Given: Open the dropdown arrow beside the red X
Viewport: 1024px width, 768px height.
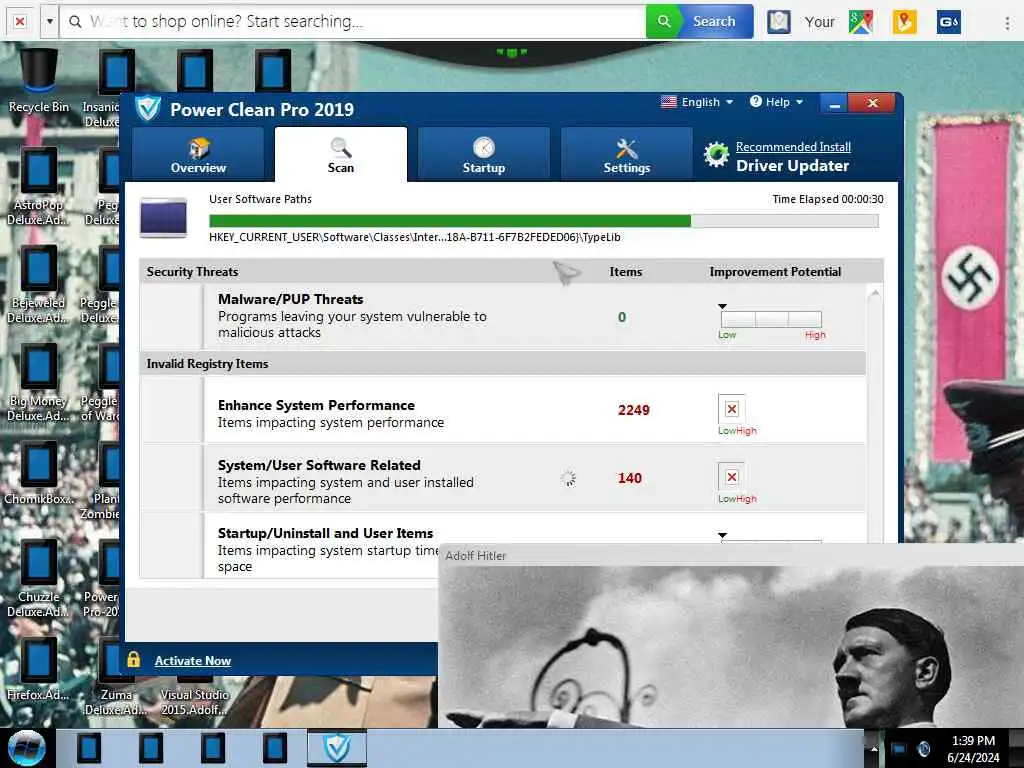Looking at the screenshot, I should tap(50, 22).
